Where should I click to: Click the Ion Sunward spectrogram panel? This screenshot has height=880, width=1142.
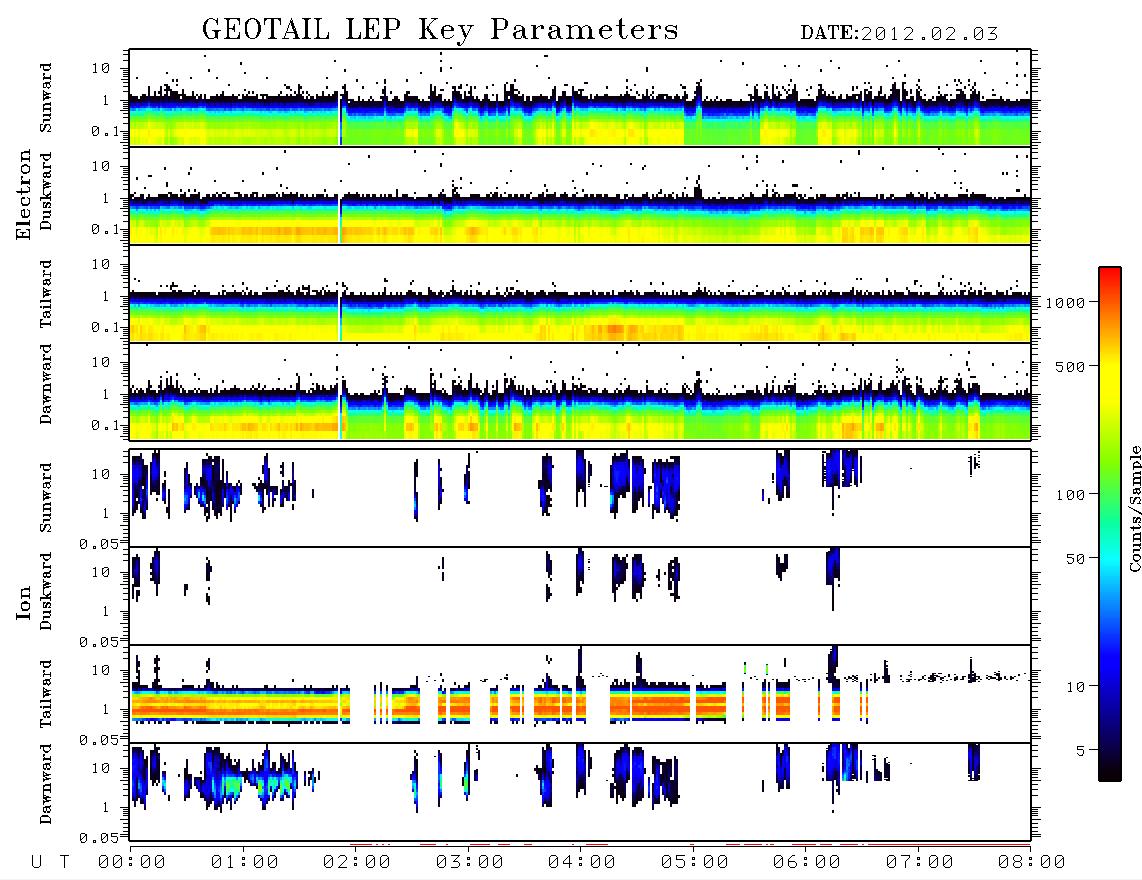click(x=580, y=498)
